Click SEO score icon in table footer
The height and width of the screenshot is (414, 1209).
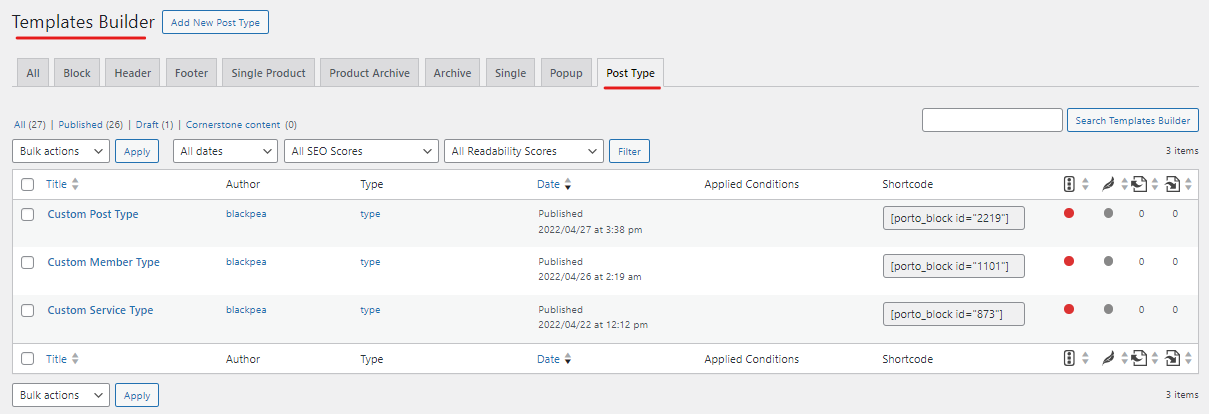tap(1069, 359)
